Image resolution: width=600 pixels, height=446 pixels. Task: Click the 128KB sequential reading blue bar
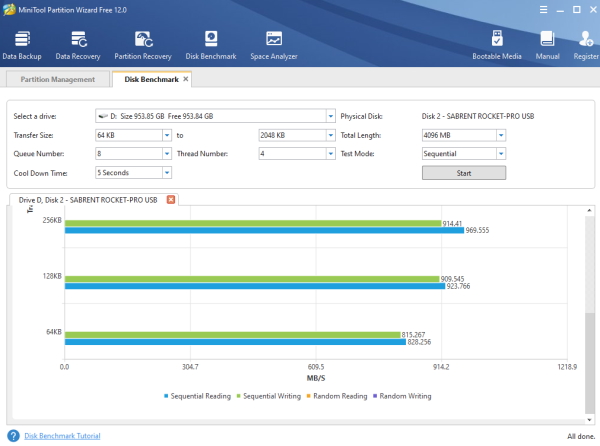(255, 286)
